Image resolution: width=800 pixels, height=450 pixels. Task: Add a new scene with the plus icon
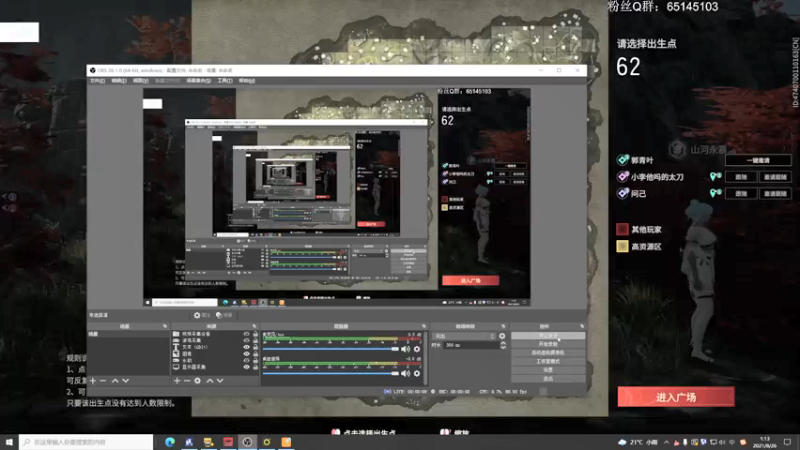click(x=93, y=381)
